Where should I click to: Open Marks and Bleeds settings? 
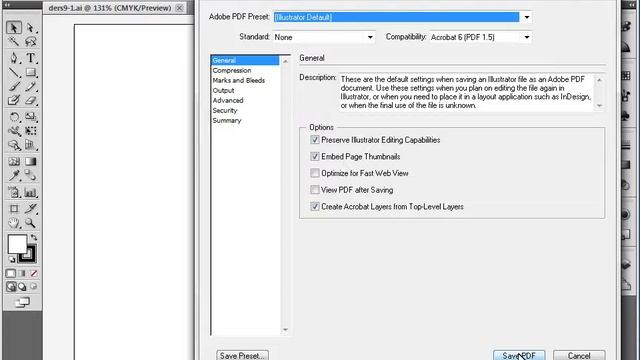239,80
